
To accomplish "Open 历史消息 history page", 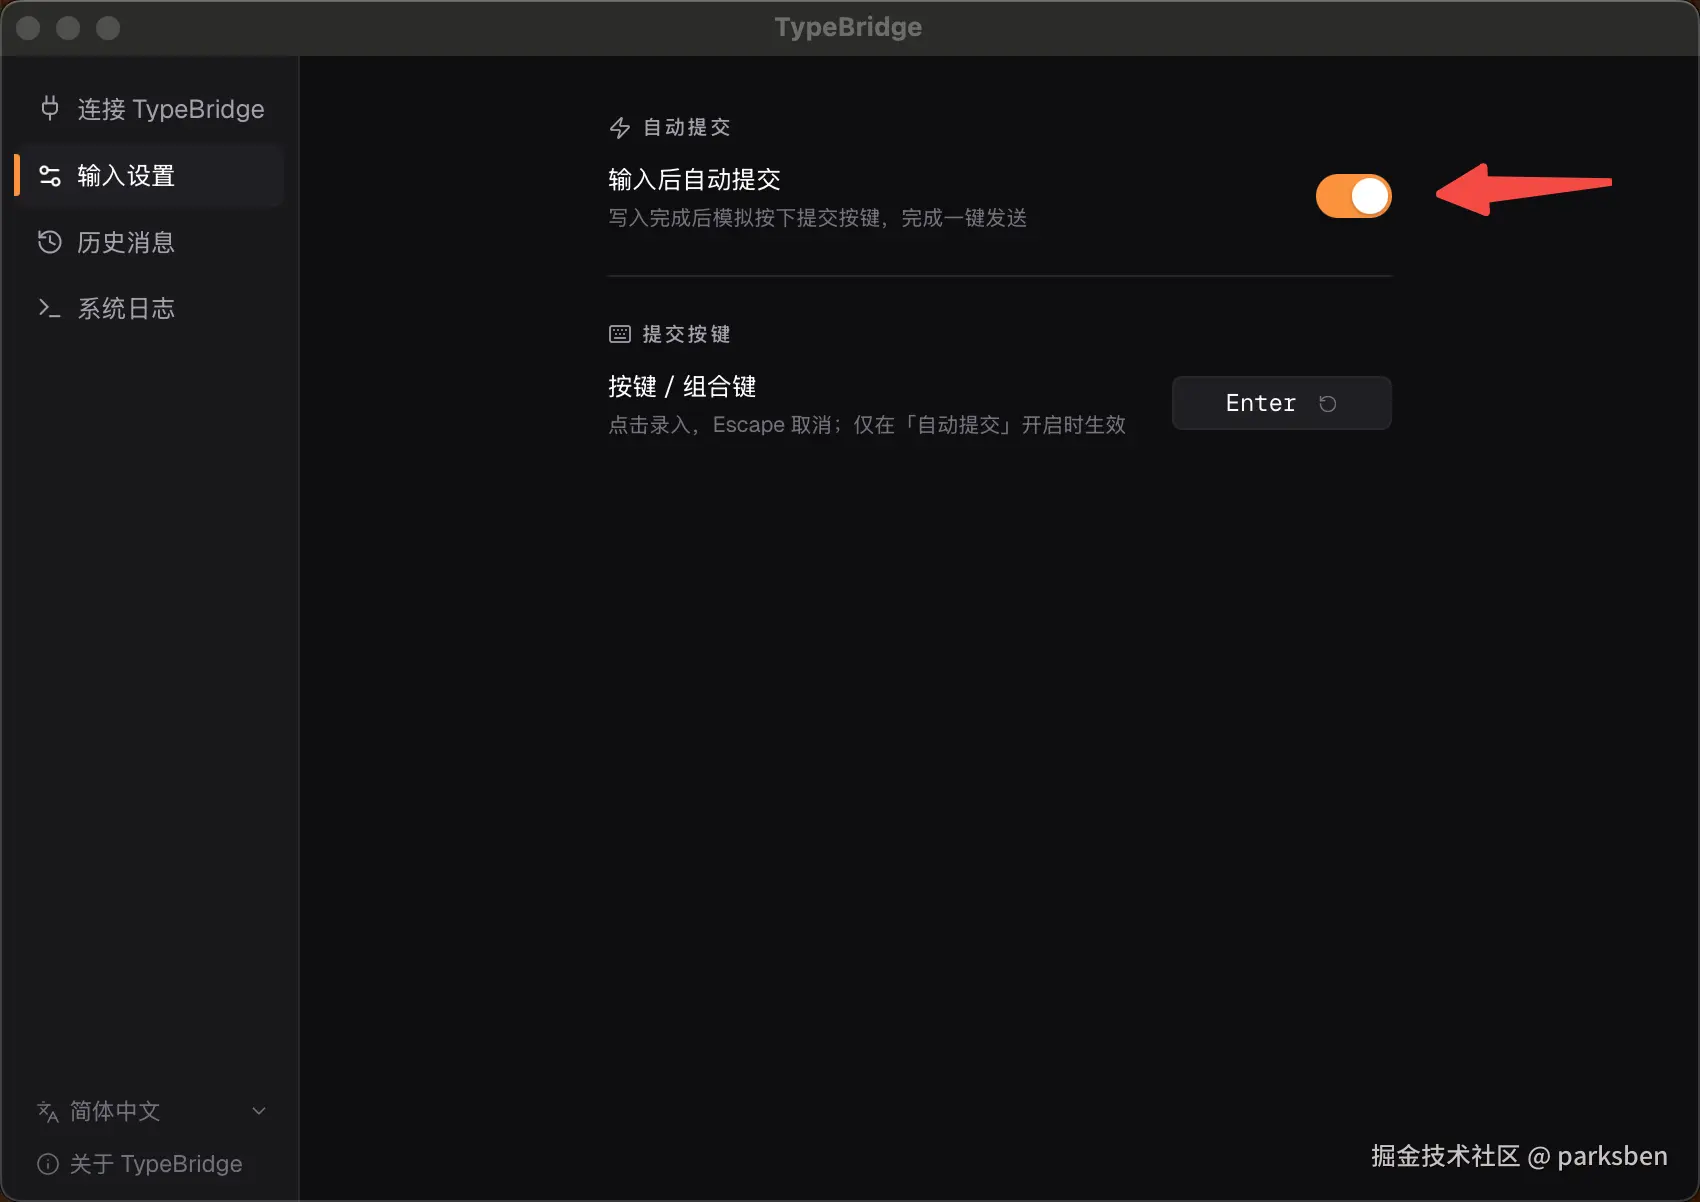I will [151, 242].
